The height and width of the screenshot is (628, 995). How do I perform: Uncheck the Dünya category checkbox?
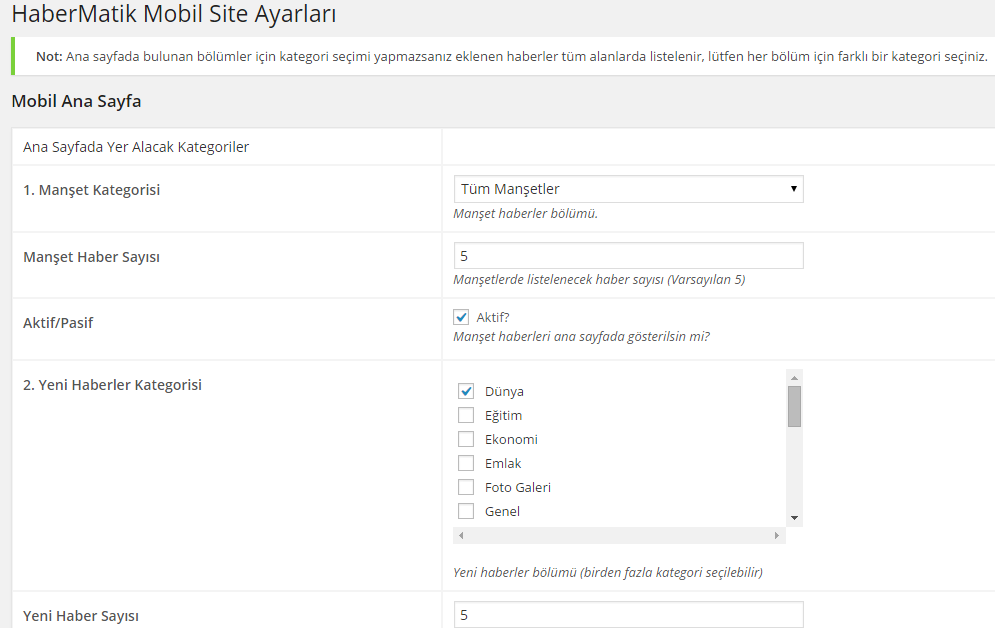[x=466, y=391]
